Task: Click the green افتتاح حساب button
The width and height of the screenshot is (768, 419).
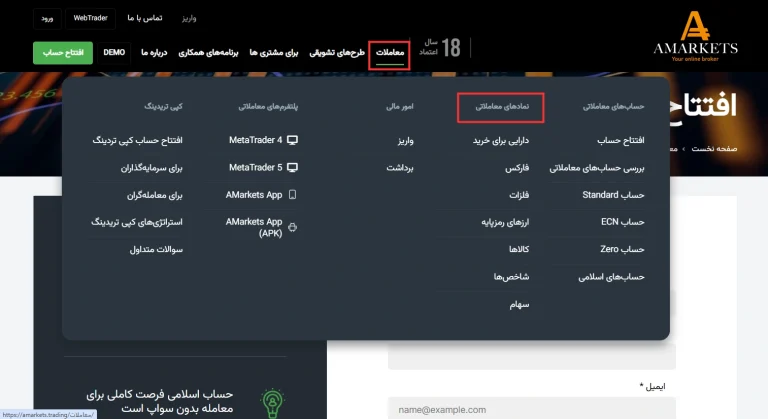Action: (x=63, y=52)
